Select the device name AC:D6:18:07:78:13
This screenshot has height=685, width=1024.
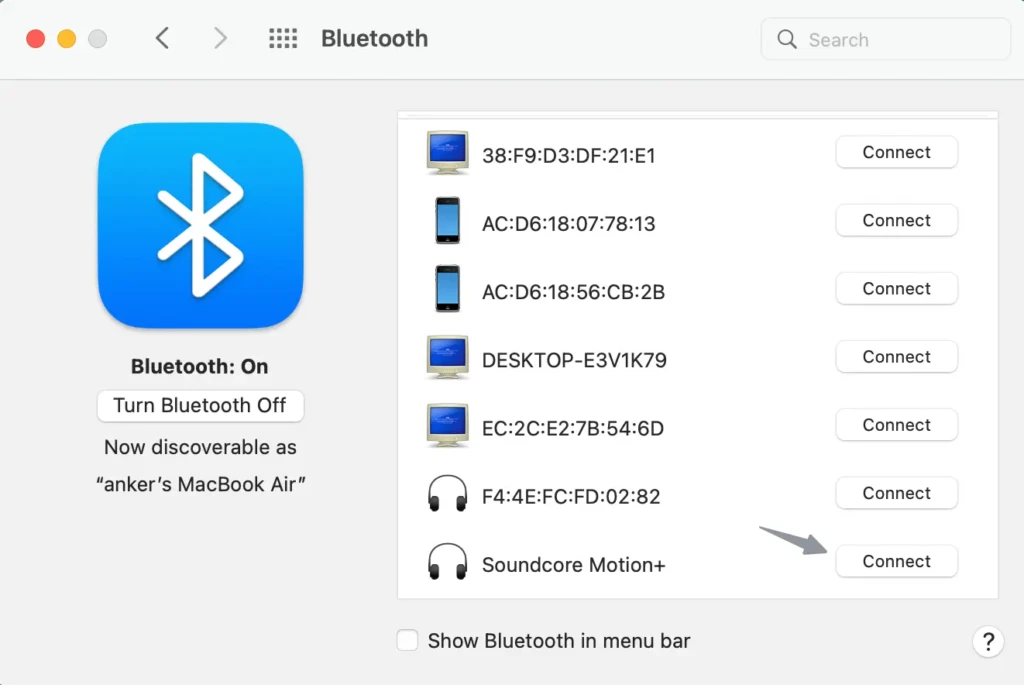568,223
